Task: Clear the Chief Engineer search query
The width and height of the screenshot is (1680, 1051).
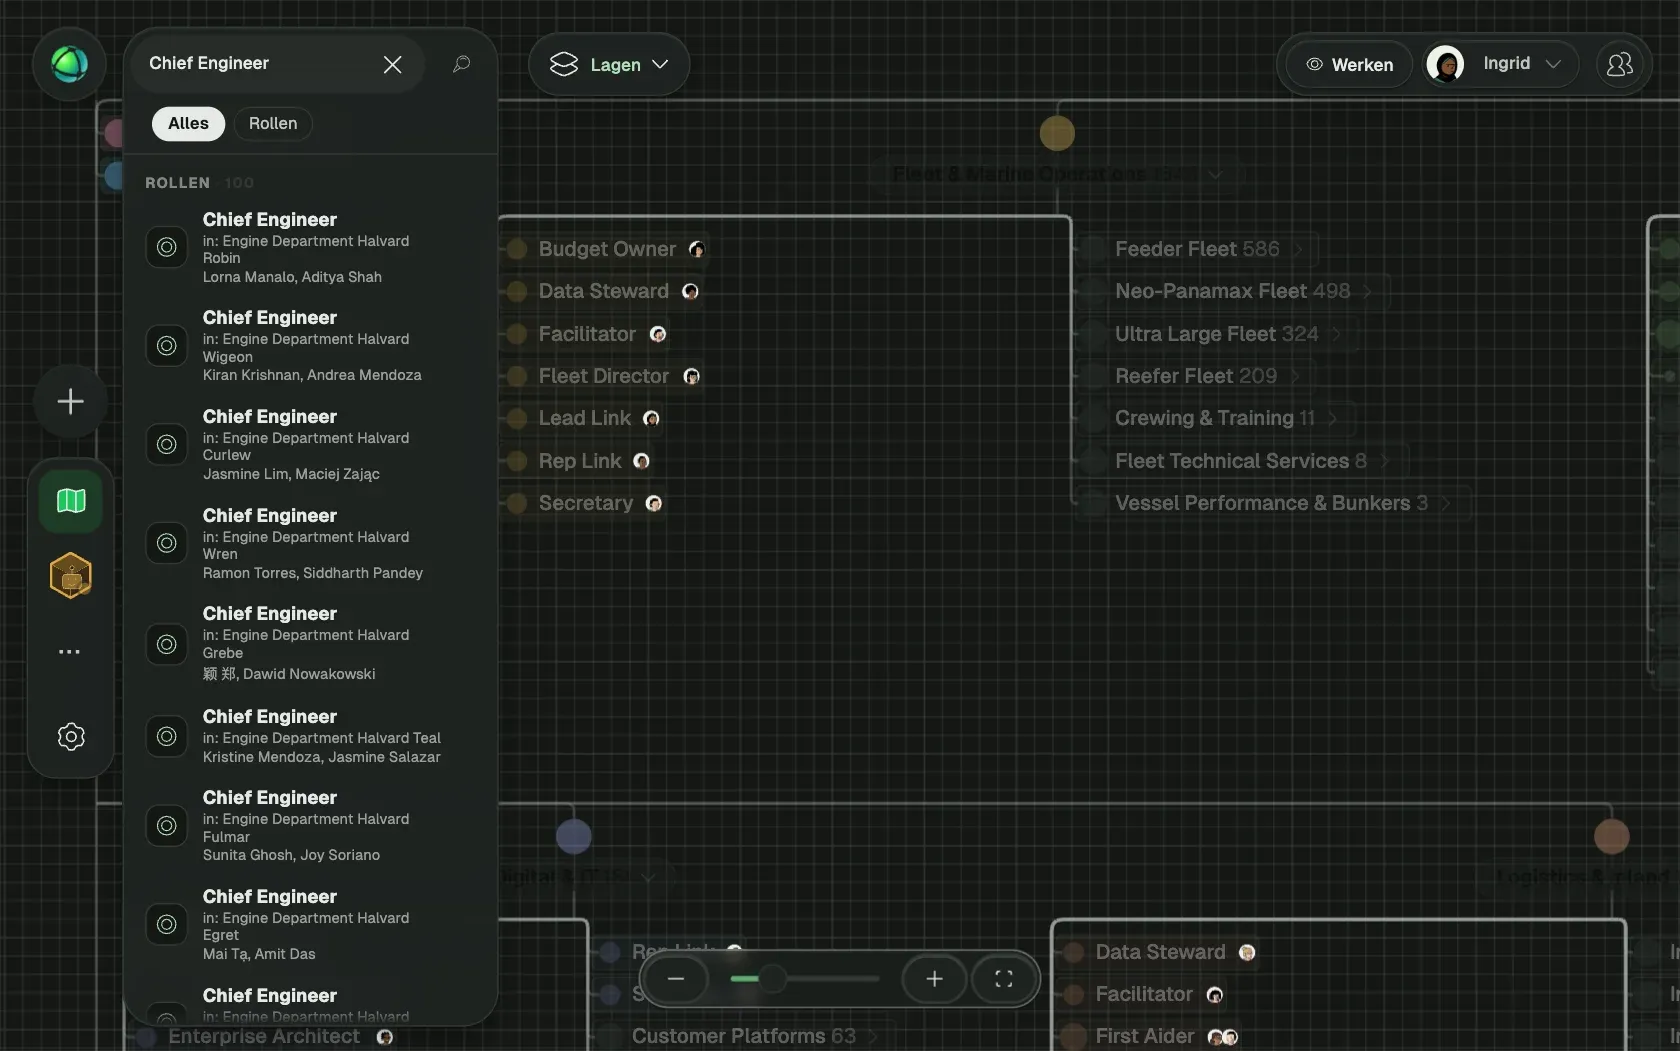Action: coord(392,64)
